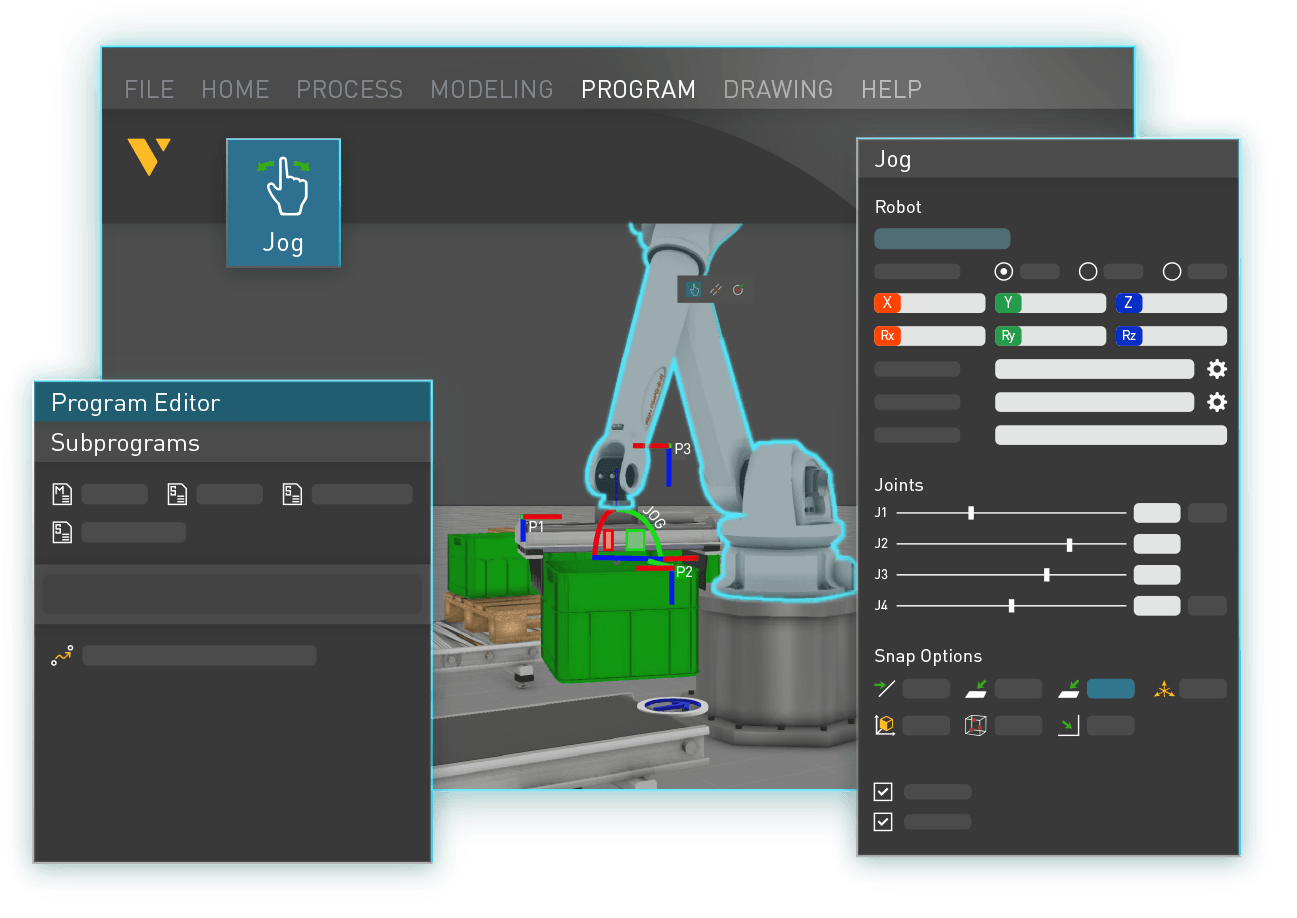Click the yellow V logo
The image size is (1297, 918).
click(x=149, y=157)
